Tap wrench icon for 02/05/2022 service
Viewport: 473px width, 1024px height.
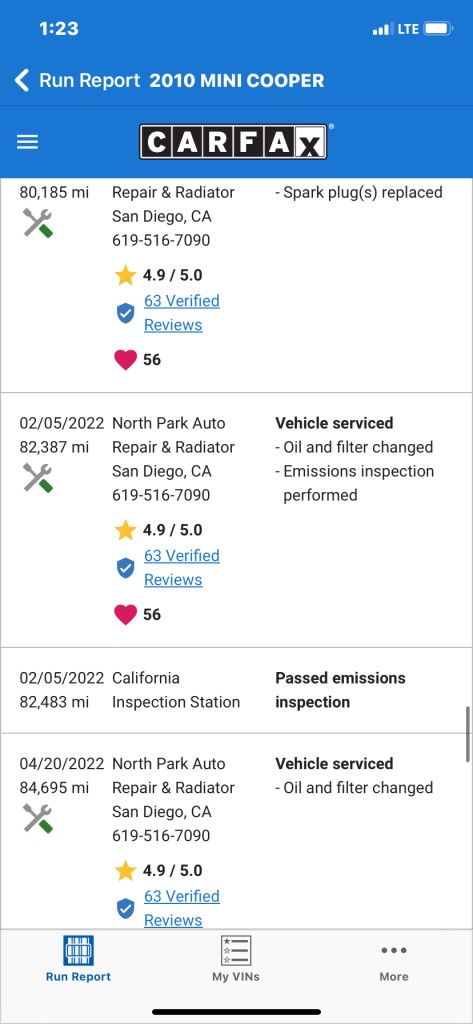pyautogui.click(x=37, y=478)
